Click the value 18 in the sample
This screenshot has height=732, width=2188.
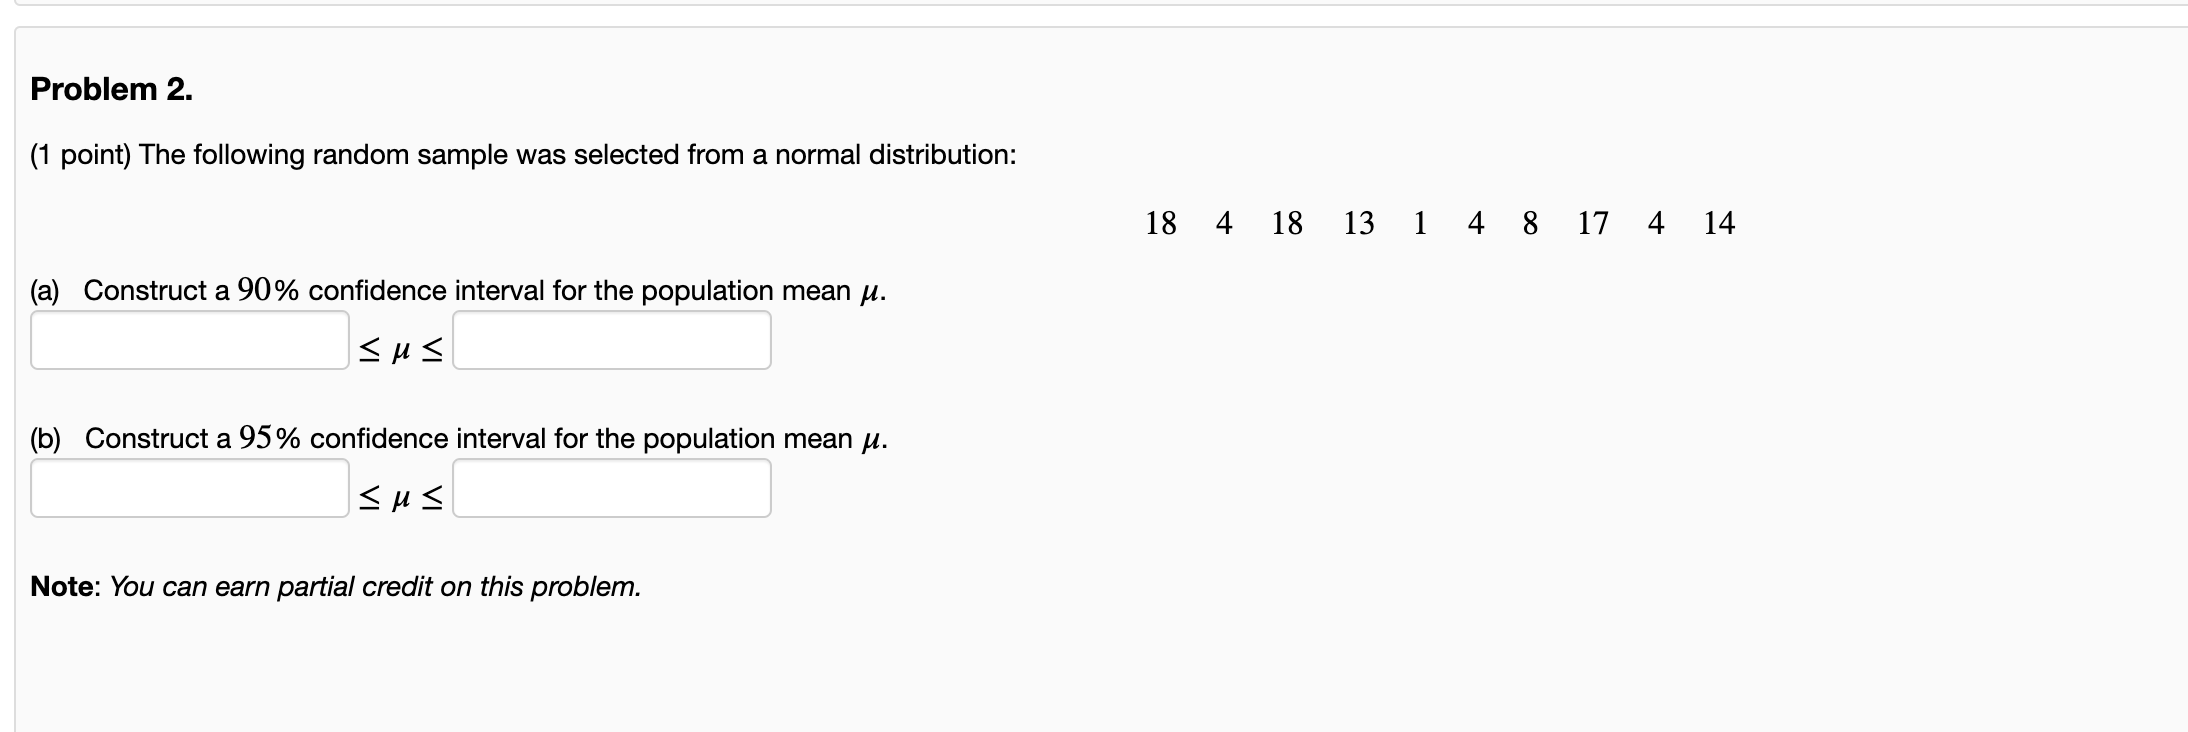[1161, 222]
